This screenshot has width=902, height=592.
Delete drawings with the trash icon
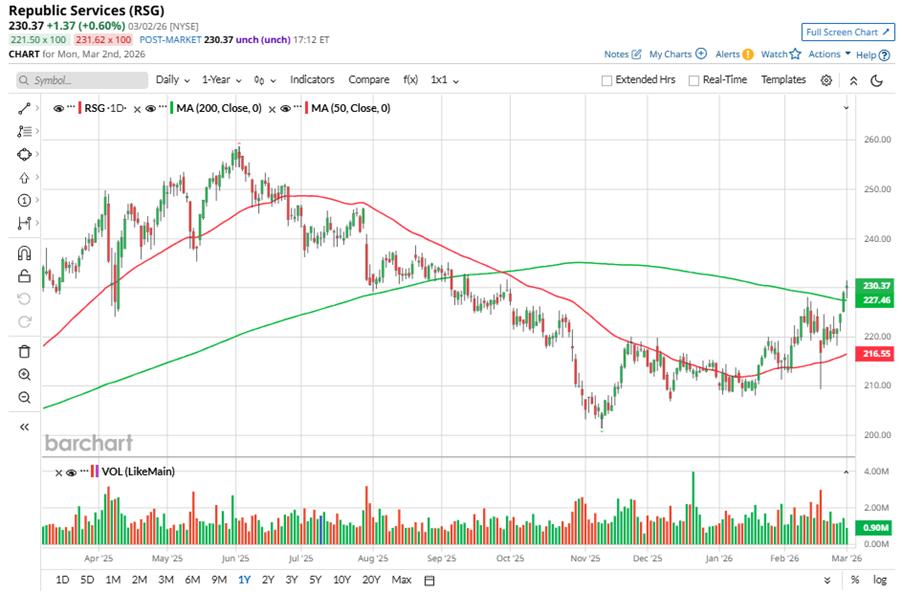pyautogui.click(x=24, y=352)
